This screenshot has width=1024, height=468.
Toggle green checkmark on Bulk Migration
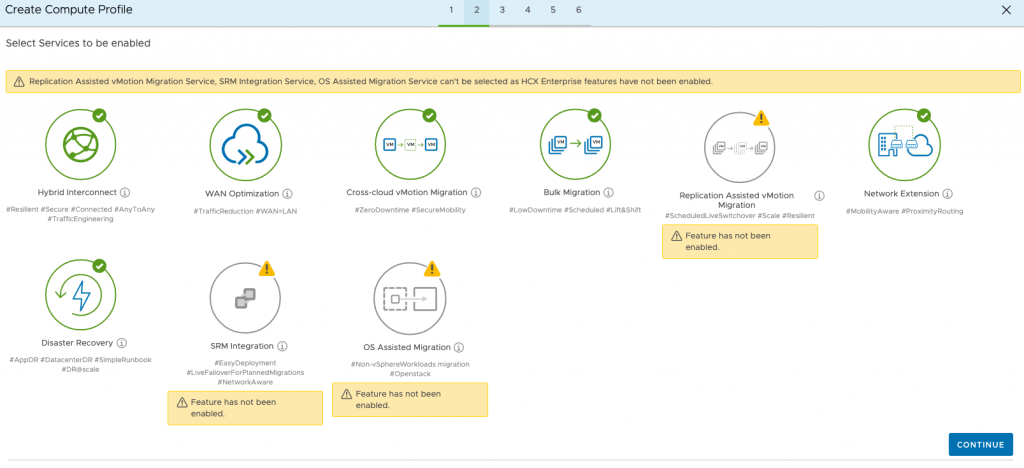click(x=594, y=116)
